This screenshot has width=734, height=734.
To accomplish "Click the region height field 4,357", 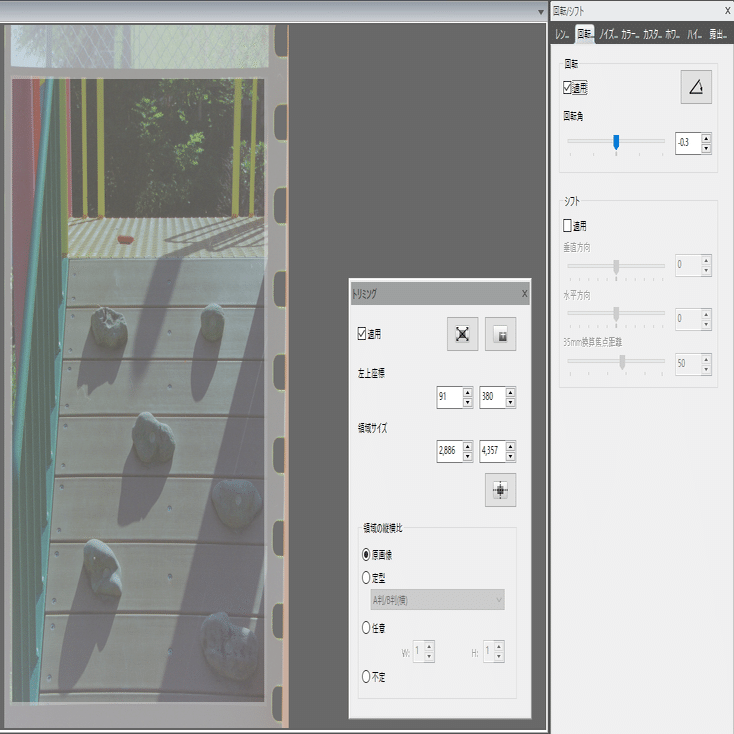I will point(492,451).
